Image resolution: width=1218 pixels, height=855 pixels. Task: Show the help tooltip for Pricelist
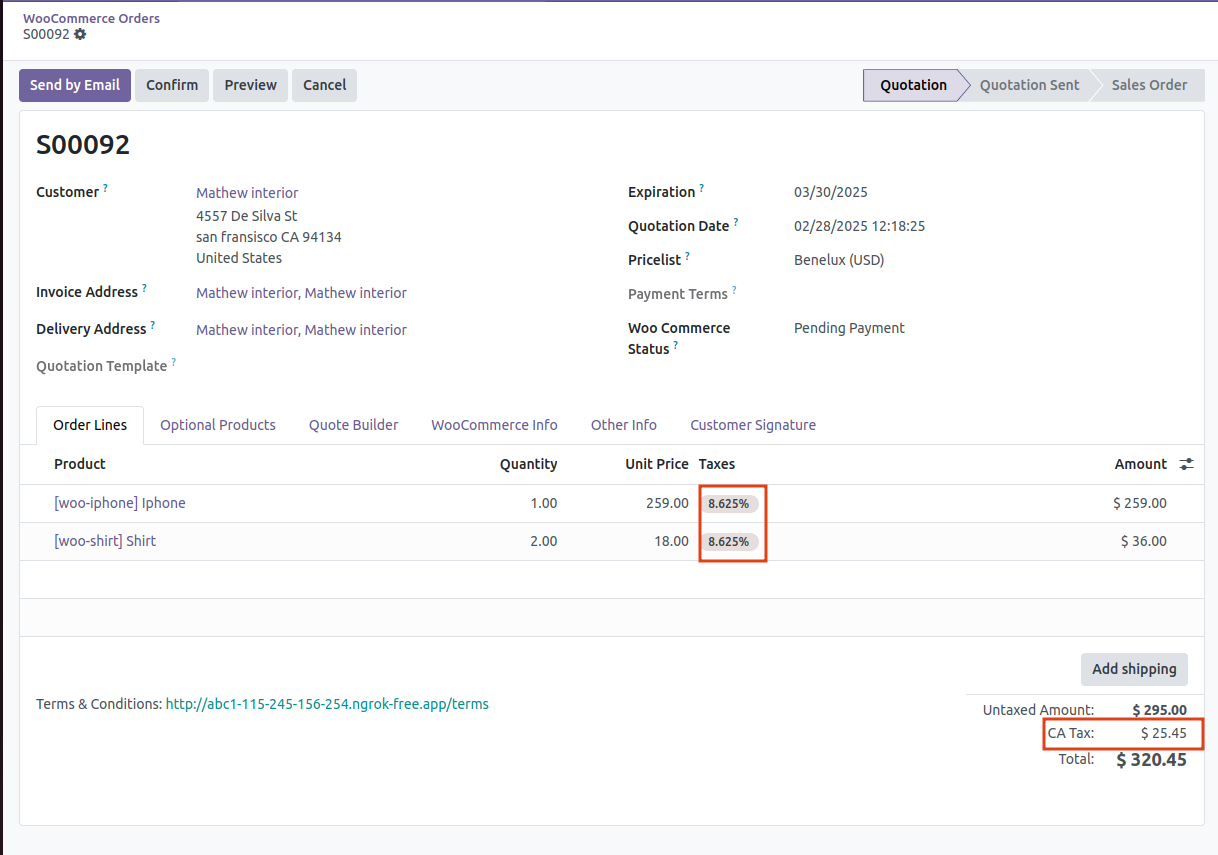coord(687,256)
